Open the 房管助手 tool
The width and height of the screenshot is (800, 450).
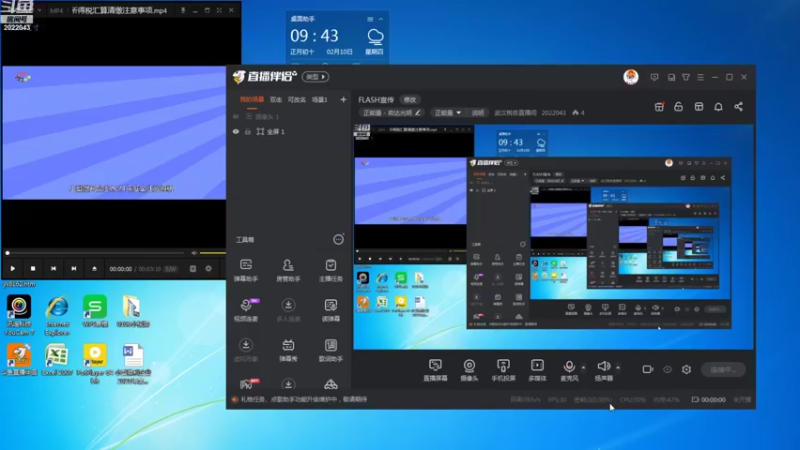(x=288, y=270)
